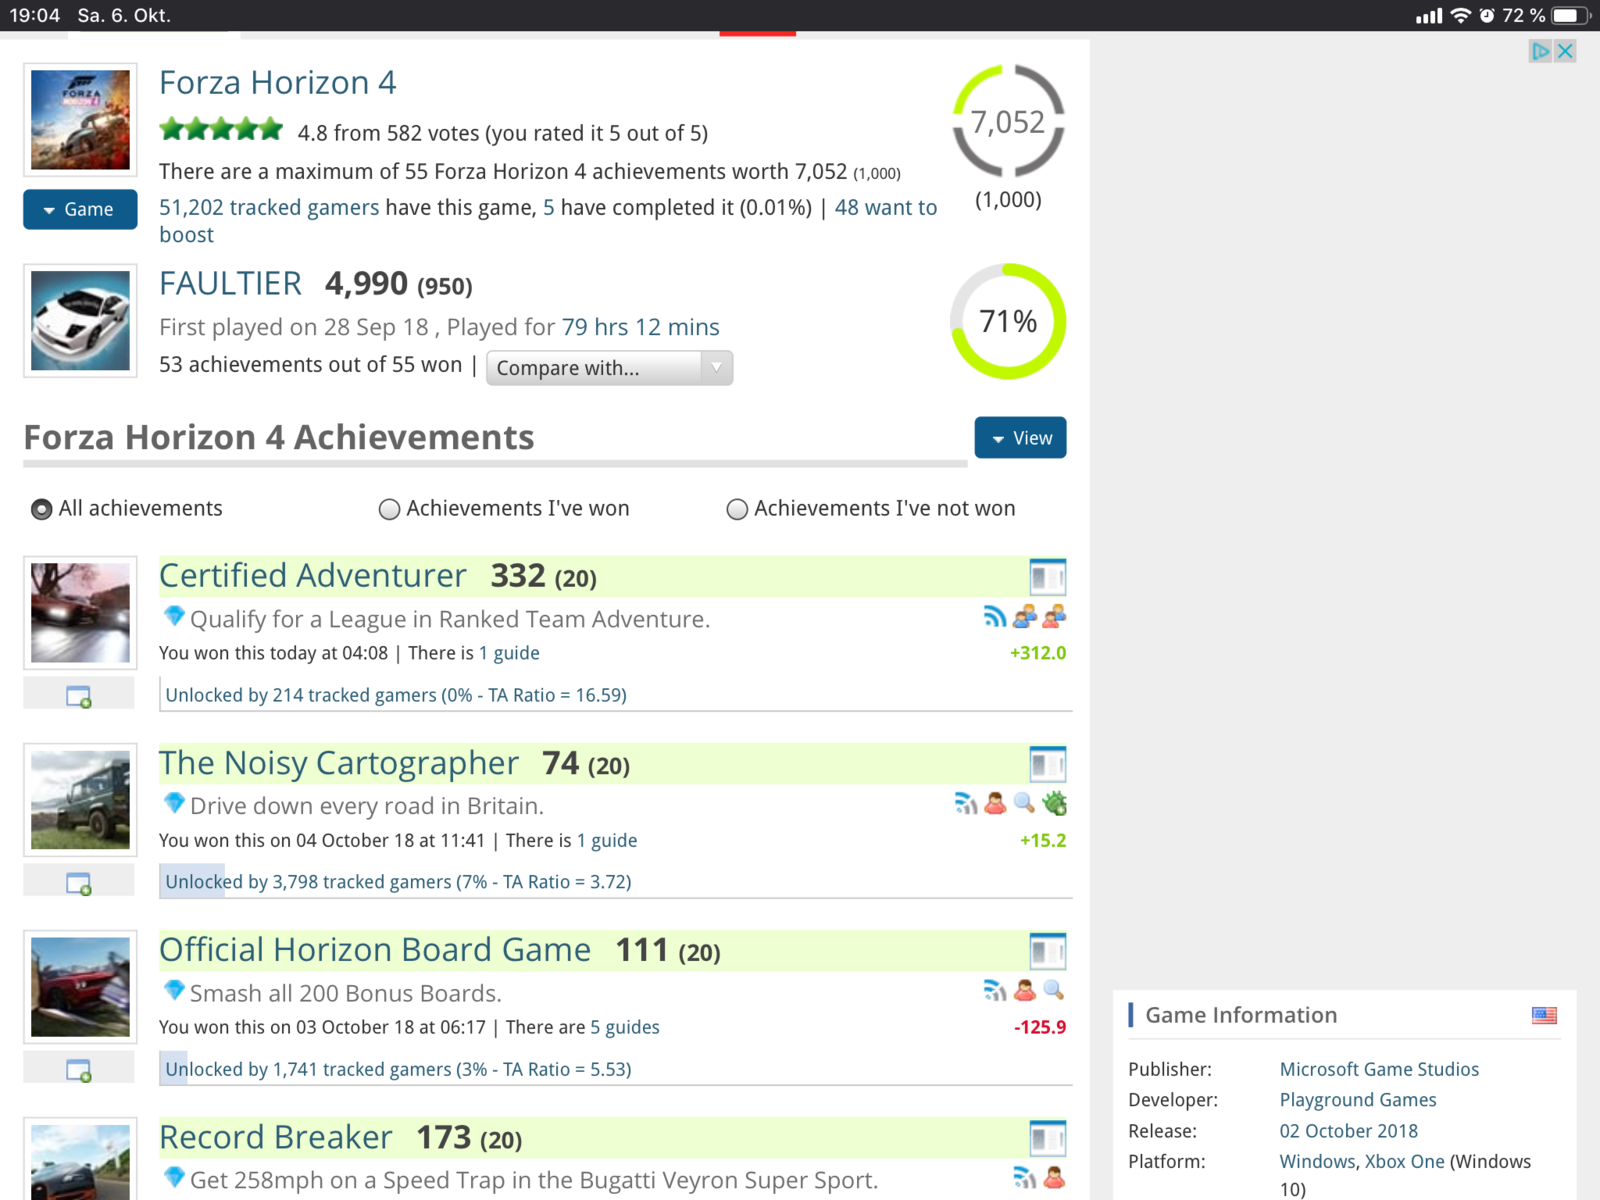This screenshot has height=1200, width=1600.
Task: Open the Windows platform link
Action: point(1316,1162)
